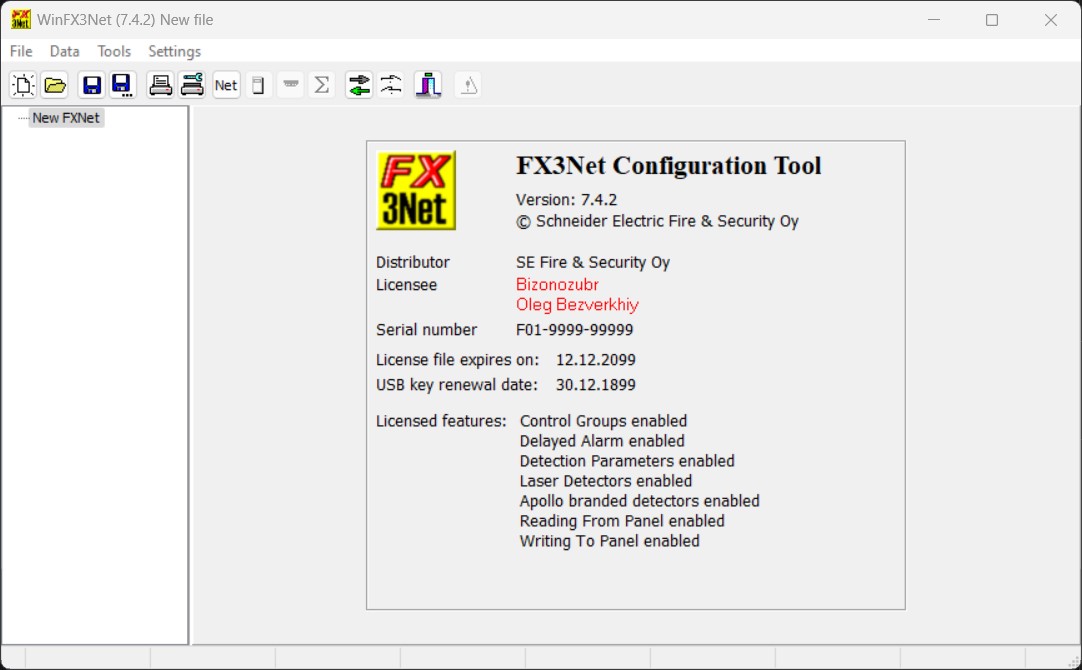Select the green transfer arrows tool
The height and width of the screenshot is (670, 1082).
pyautogui.click(x=359, y=85)
